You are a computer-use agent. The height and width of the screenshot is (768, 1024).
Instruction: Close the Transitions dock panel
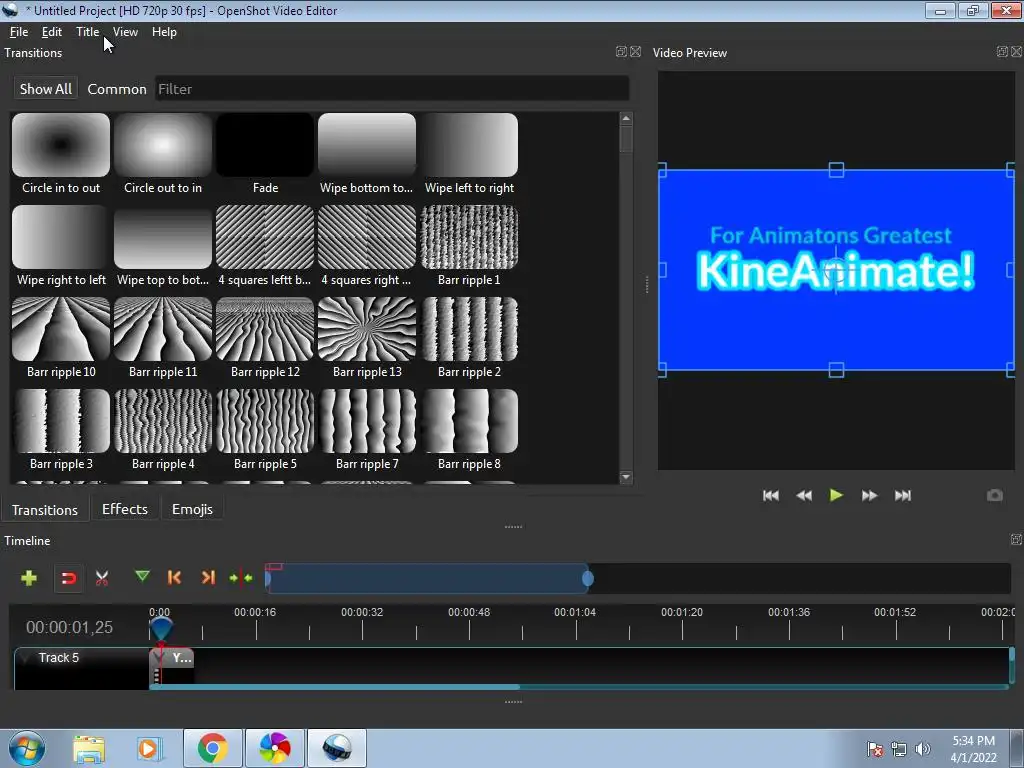tap(635, 52)
